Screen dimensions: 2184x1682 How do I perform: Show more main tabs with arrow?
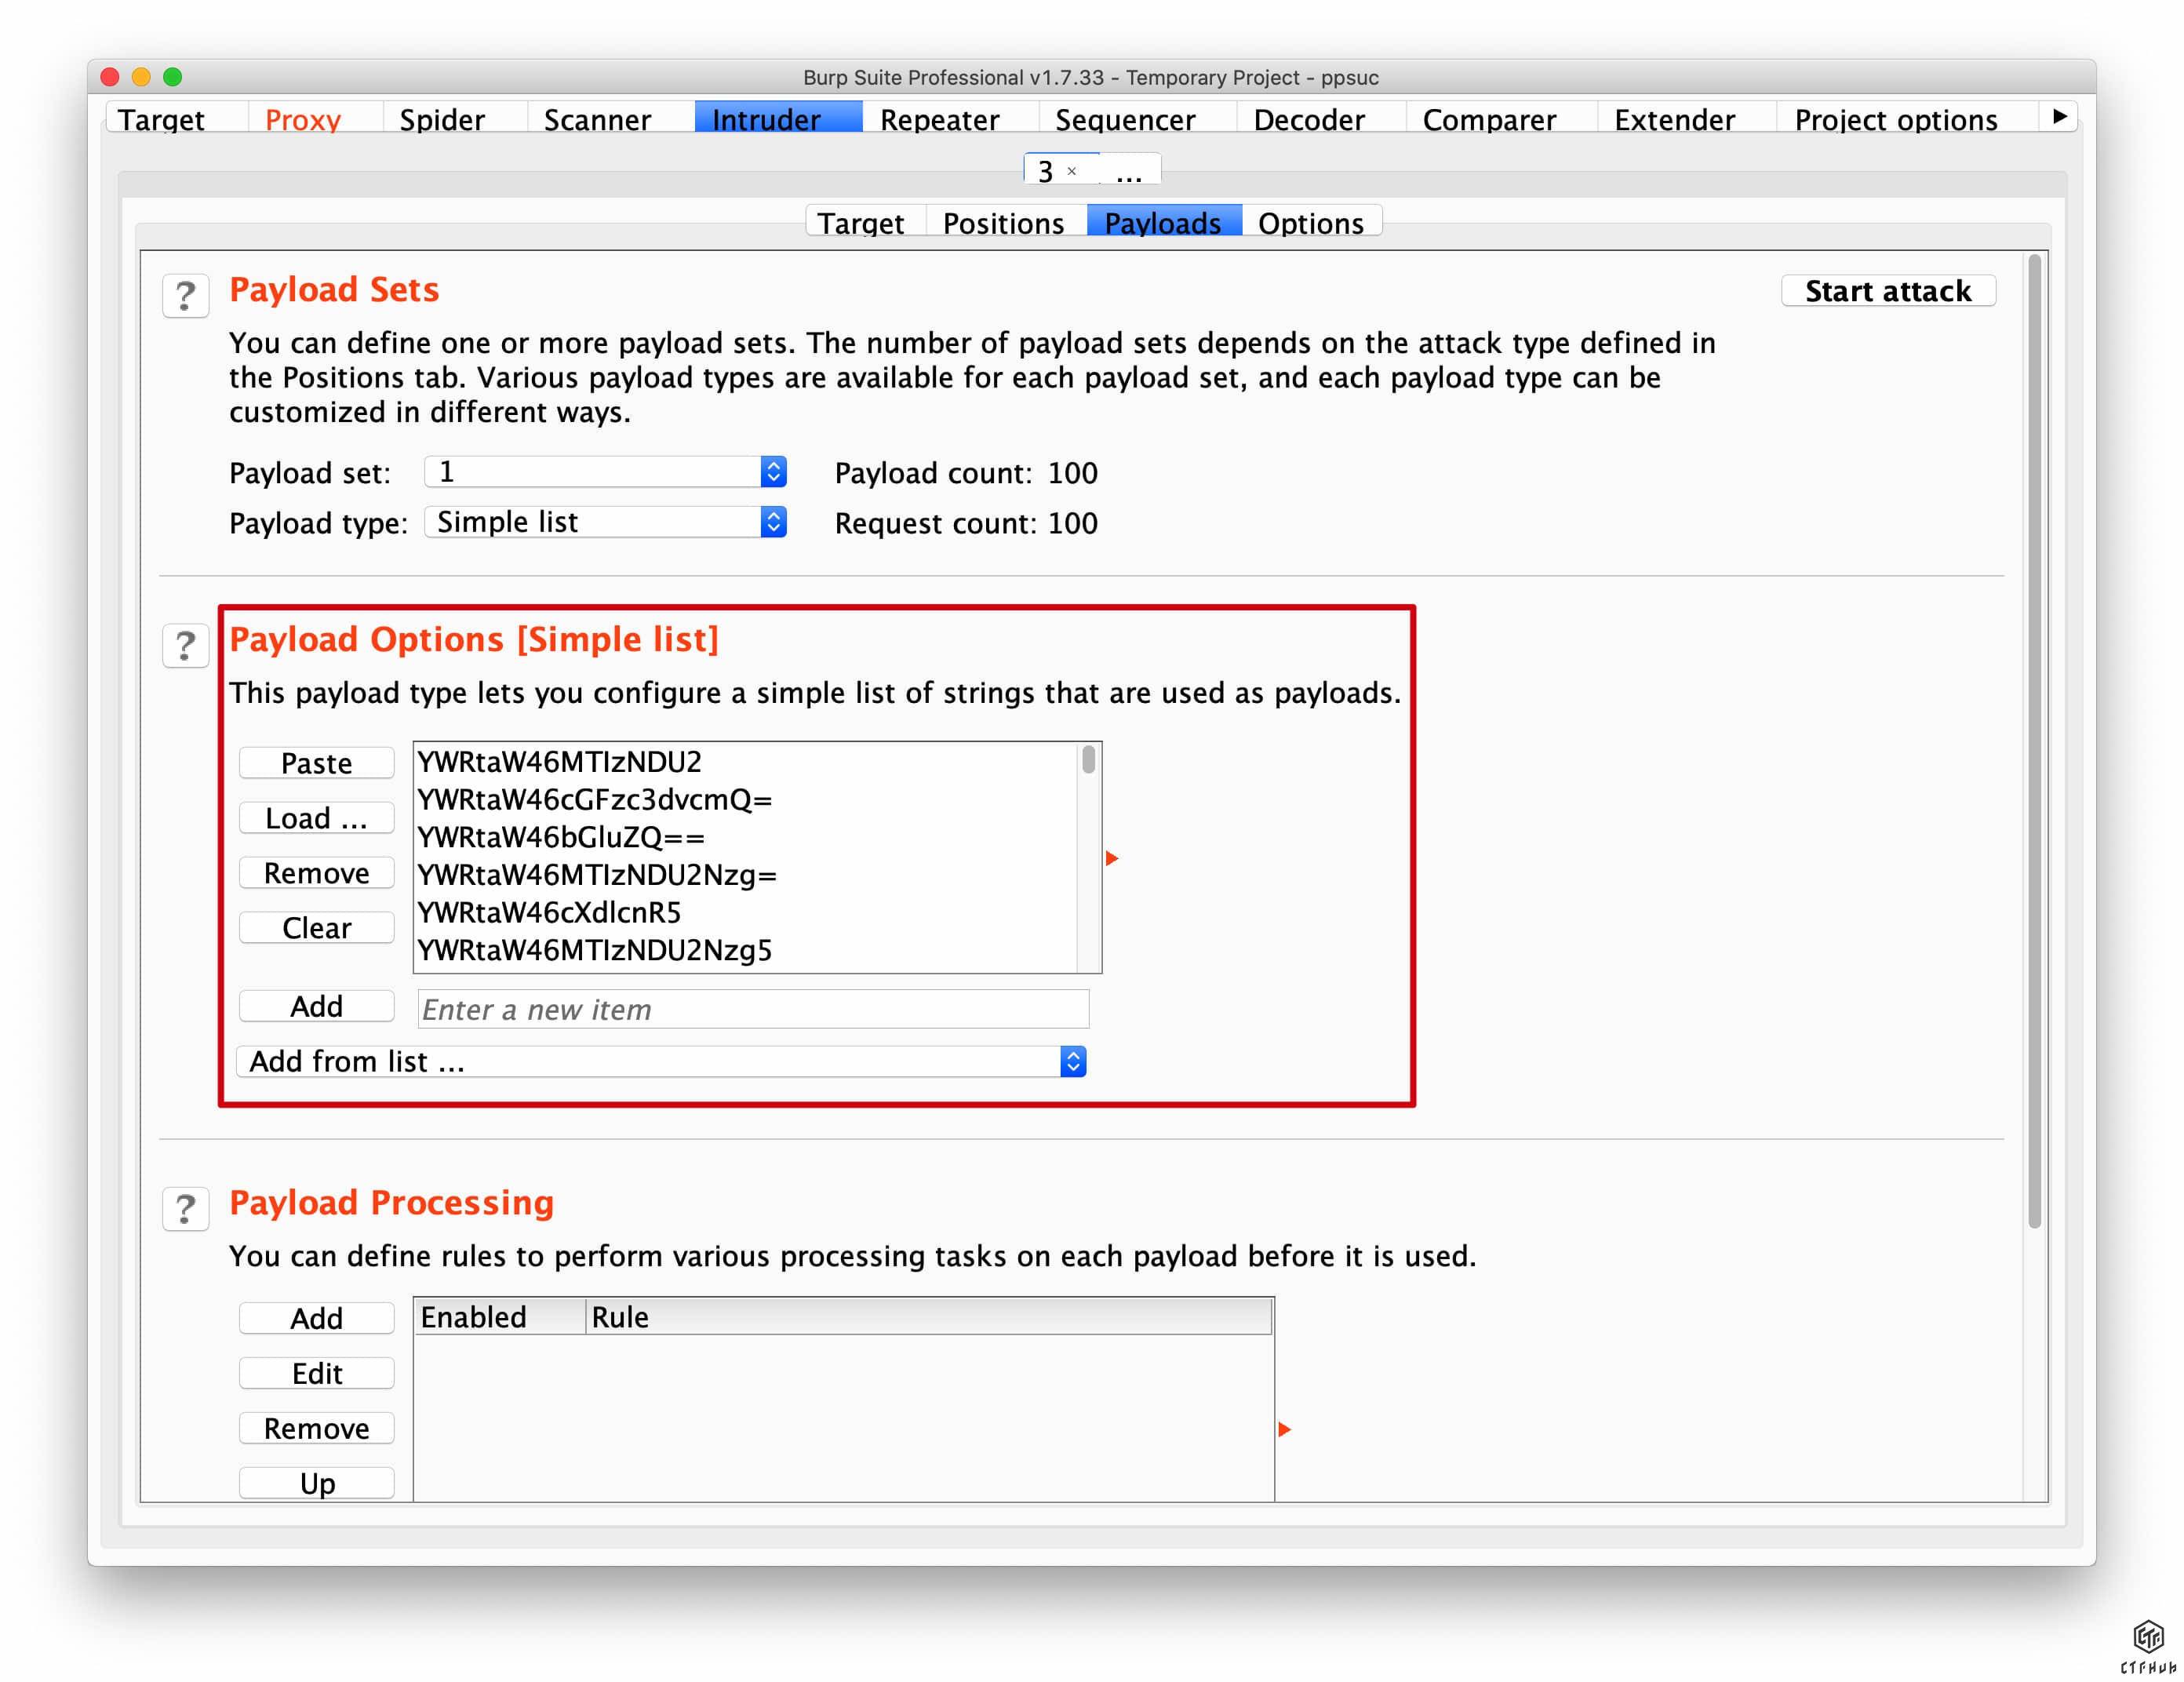2059,117
